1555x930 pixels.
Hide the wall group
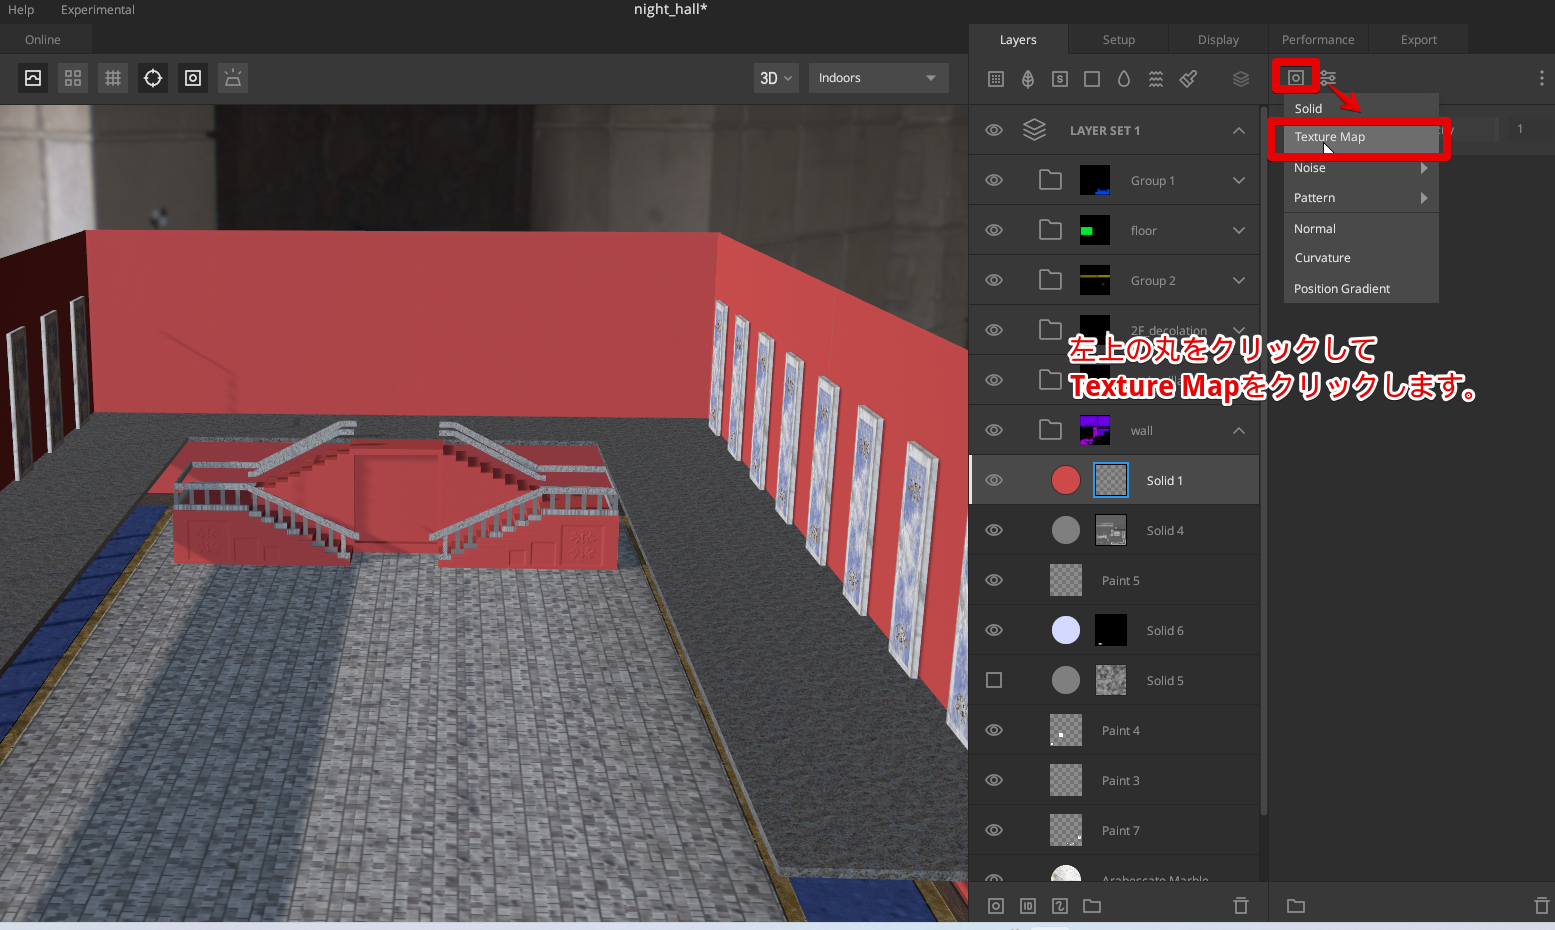993,429
